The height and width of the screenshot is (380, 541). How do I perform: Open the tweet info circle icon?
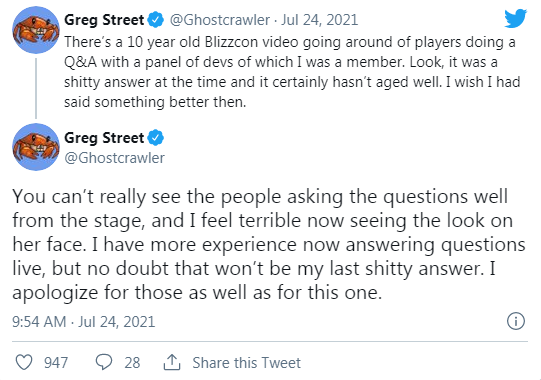point(516,321)
